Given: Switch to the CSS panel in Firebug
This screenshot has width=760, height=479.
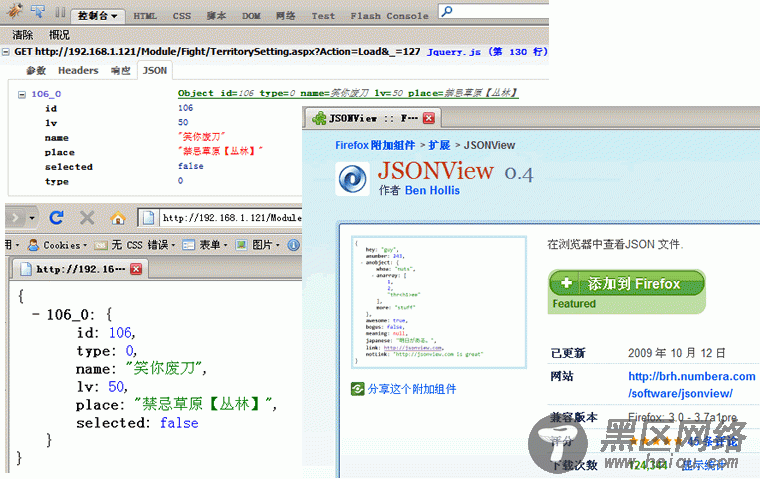Looking at the screenshot, I should pos(182,16).
